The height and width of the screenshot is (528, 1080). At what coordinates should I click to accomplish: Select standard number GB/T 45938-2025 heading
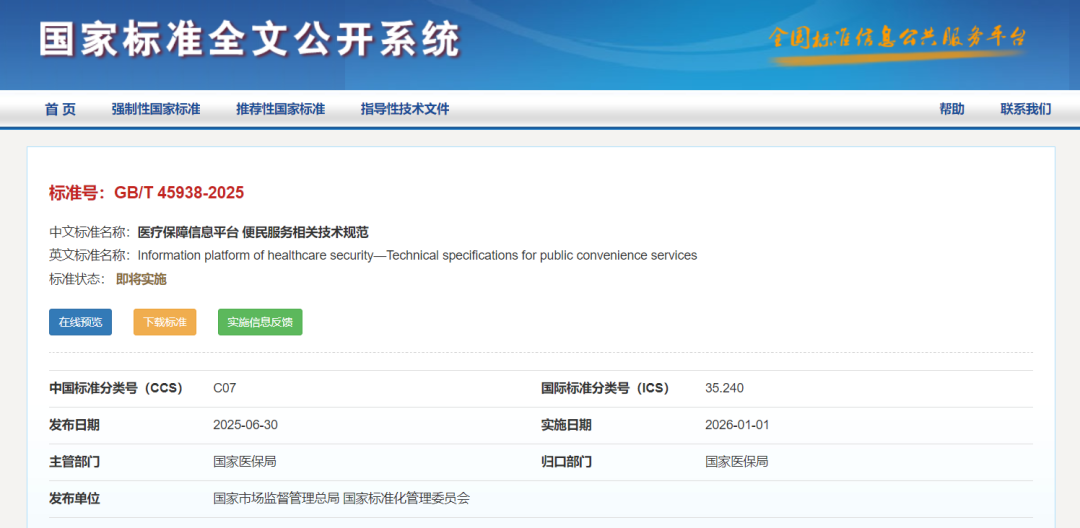point(147,193)
